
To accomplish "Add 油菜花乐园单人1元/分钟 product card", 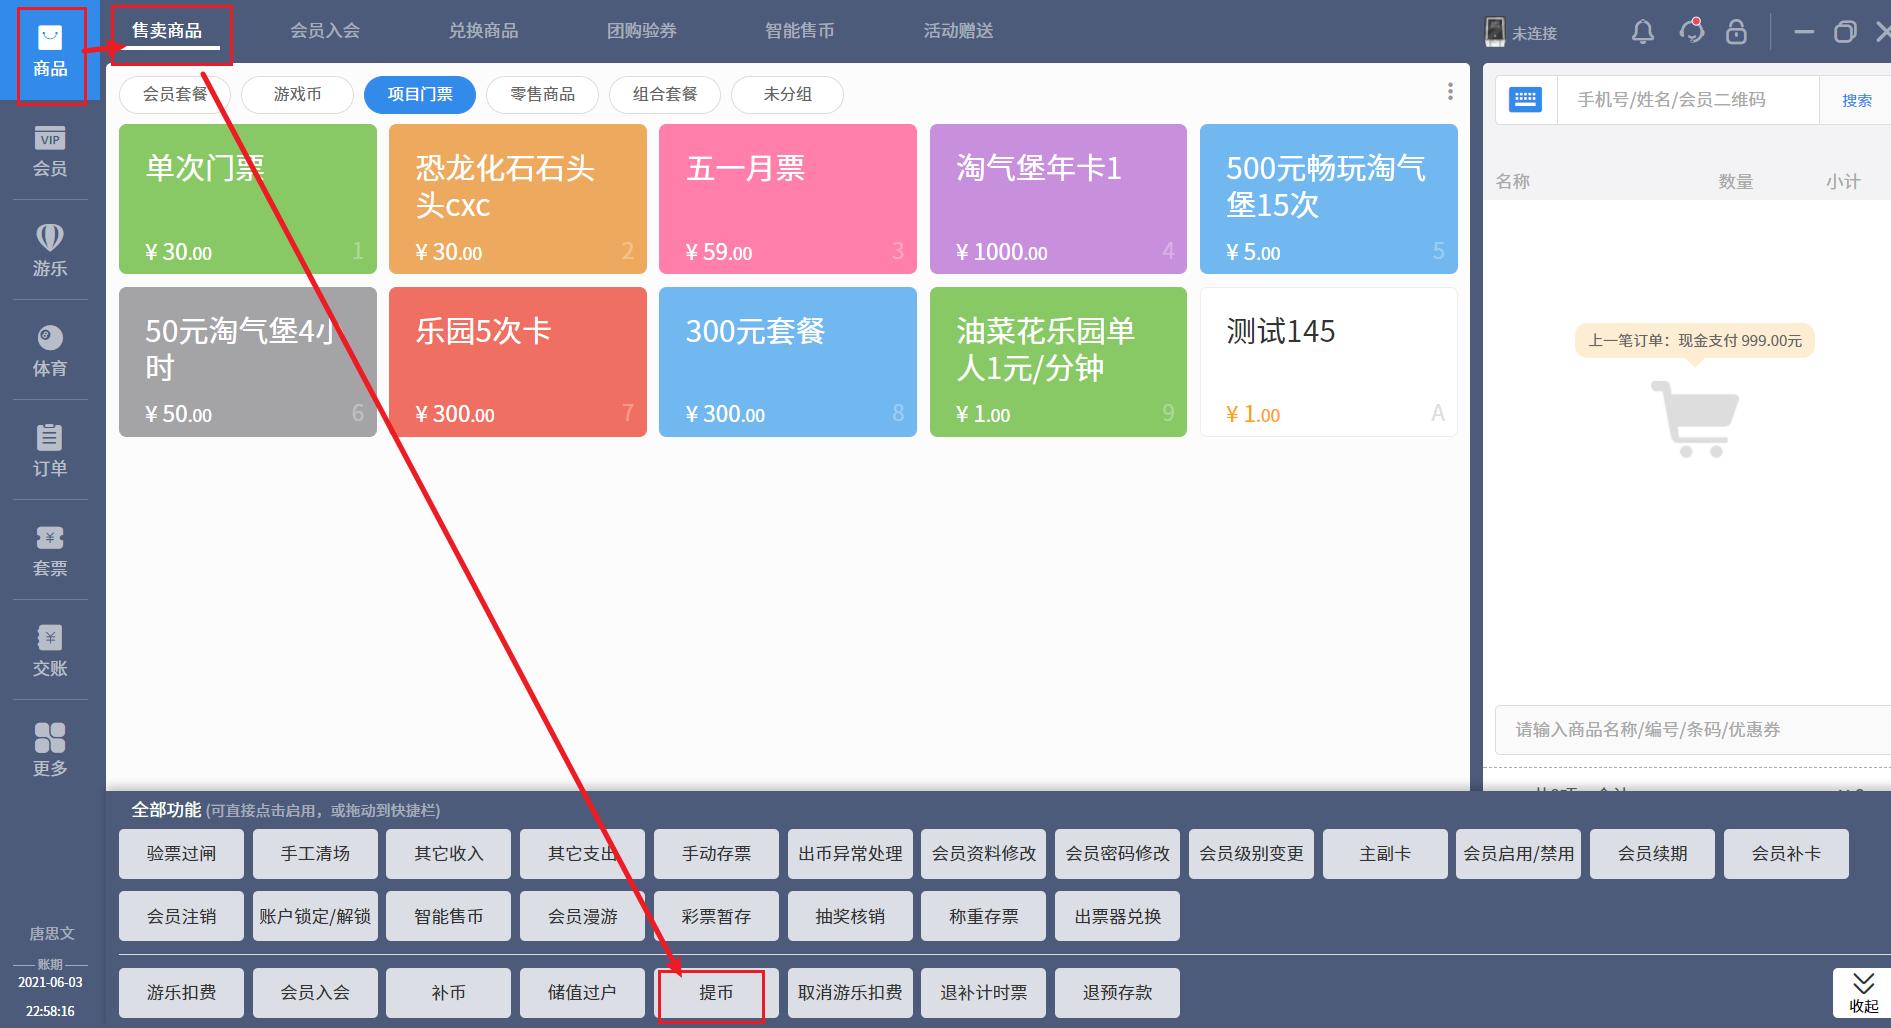I will [1058, 362].
